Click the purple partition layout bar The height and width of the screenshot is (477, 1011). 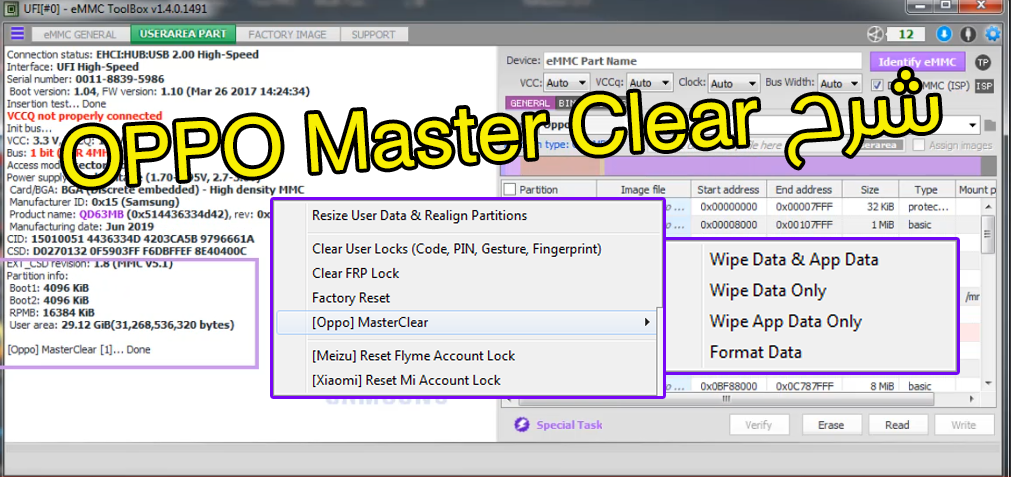pos(792,167)
